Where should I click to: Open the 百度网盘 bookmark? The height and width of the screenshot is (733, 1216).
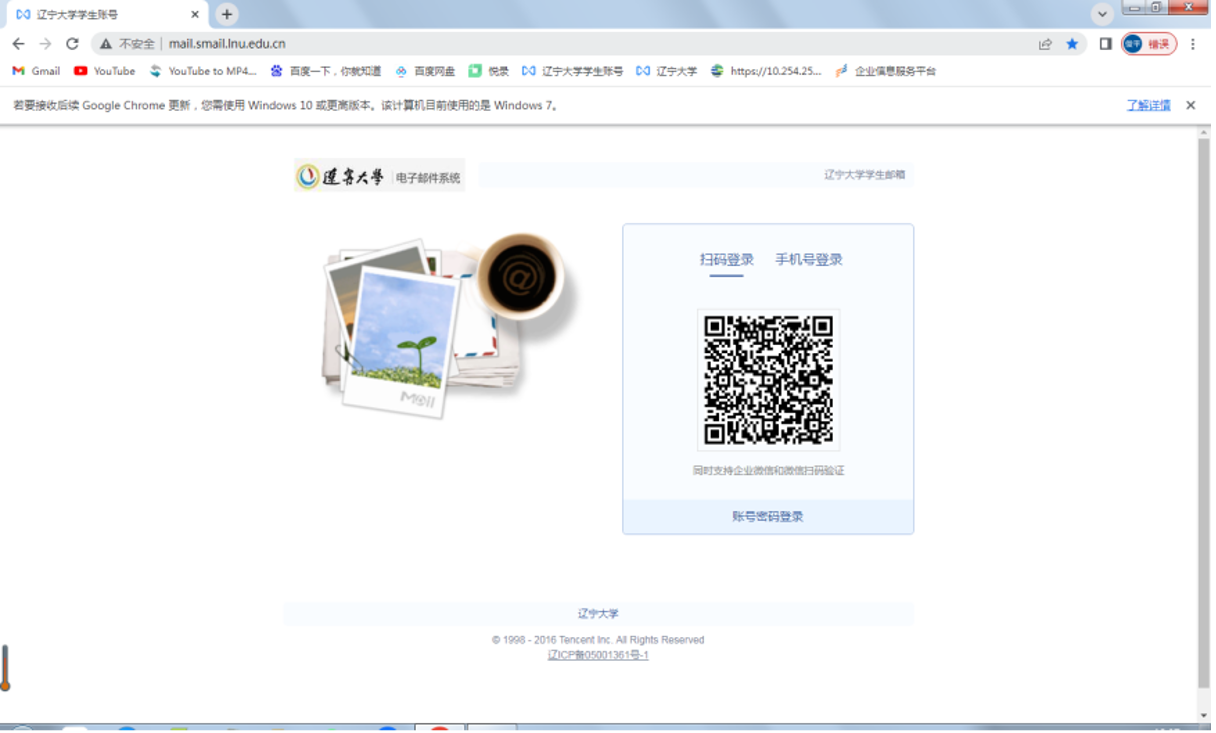click(x=425, y=71)
